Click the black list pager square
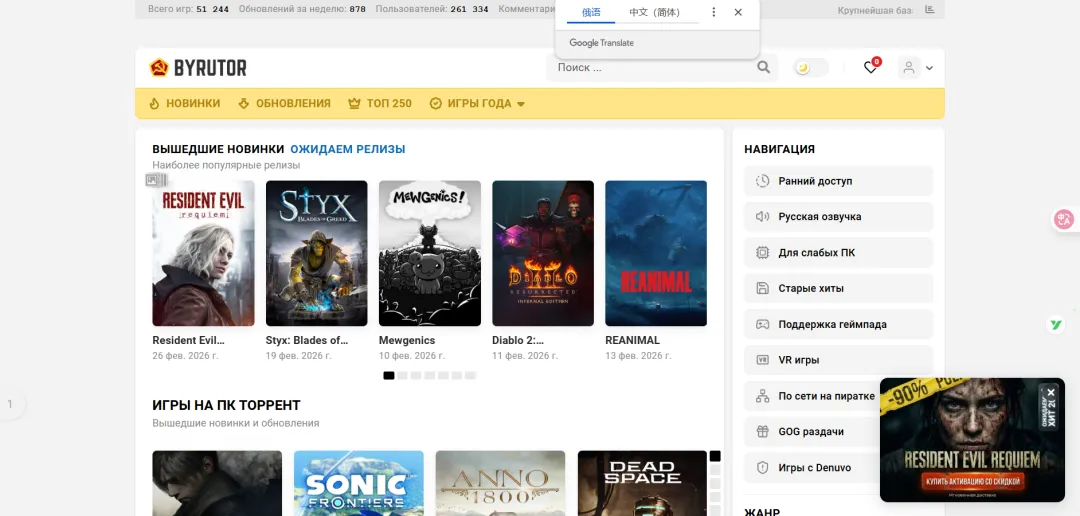The image size is (1080, 516). point(715,456)
